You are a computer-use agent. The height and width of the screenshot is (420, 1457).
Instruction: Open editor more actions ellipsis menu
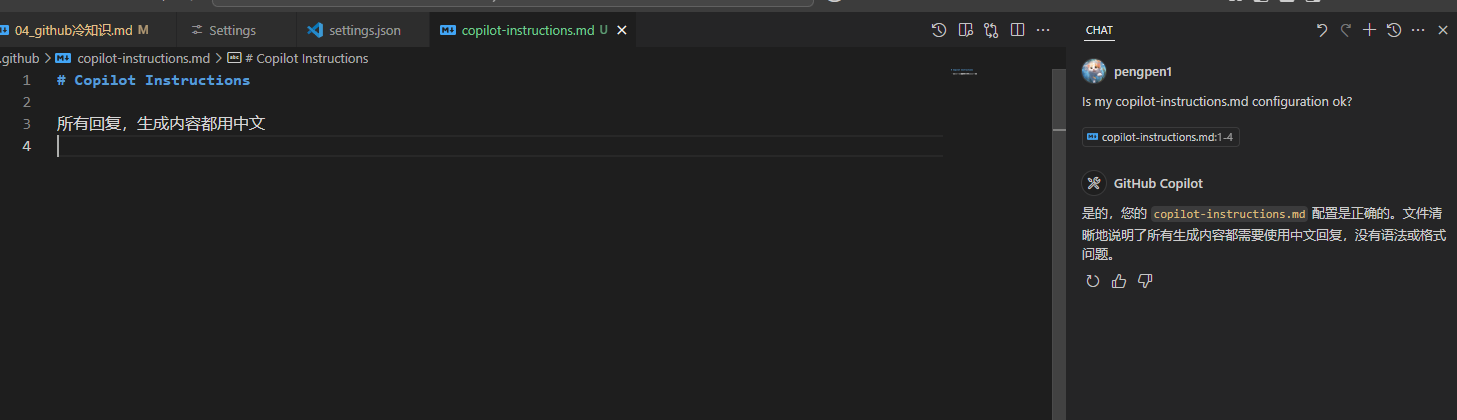coord(1043,30)
